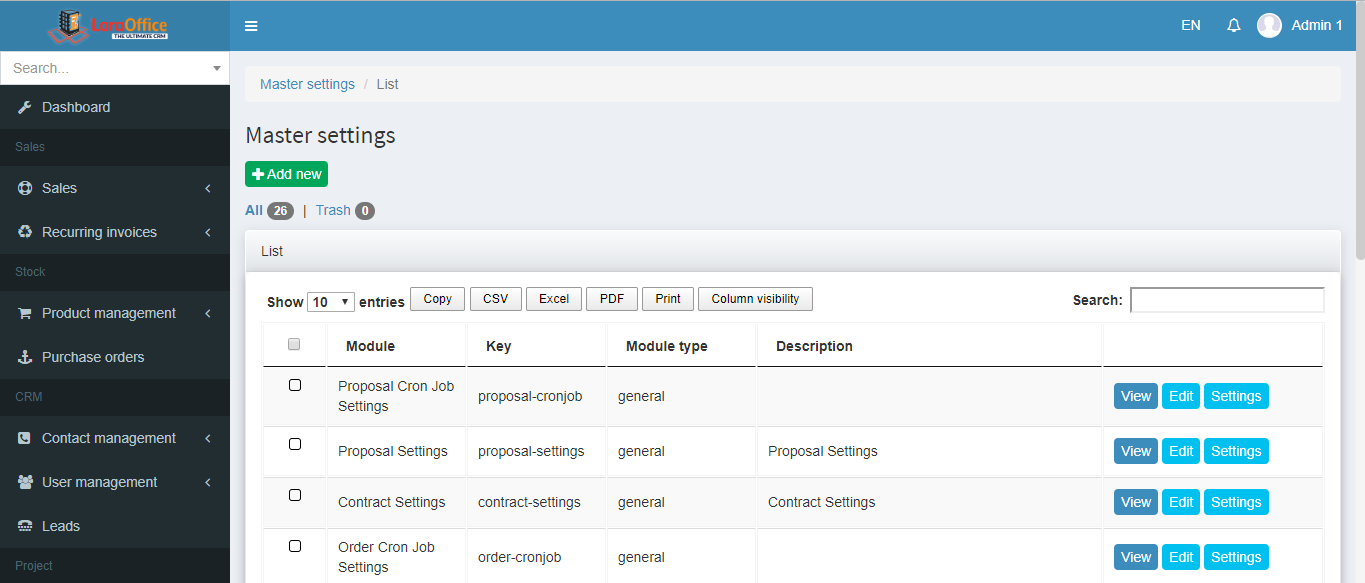Viewport: 1365px width, 583px height.
Task: Open the Leads sidebar menu item
Action: [60, 526]
